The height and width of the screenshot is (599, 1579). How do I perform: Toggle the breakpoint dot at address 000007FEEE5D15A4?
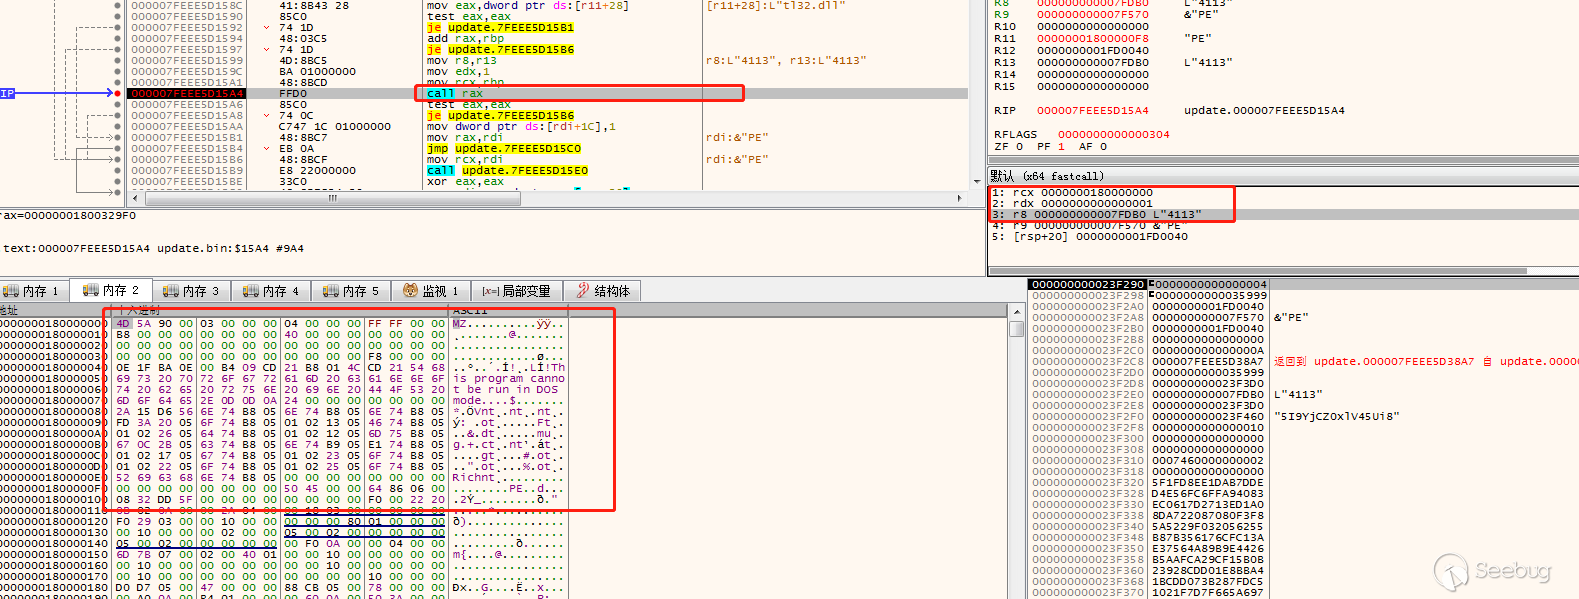(x=118, y=93)
